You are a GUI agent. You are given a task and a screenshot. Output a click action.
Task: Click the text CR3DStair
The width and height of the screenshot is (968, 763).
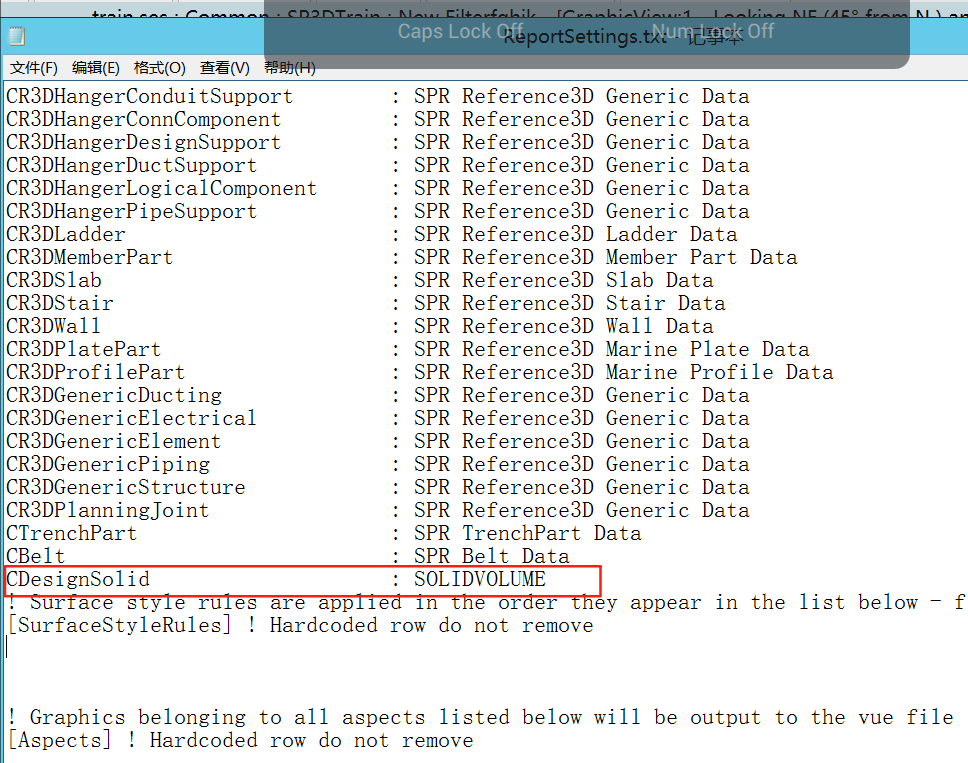click(x=60, y=304)
